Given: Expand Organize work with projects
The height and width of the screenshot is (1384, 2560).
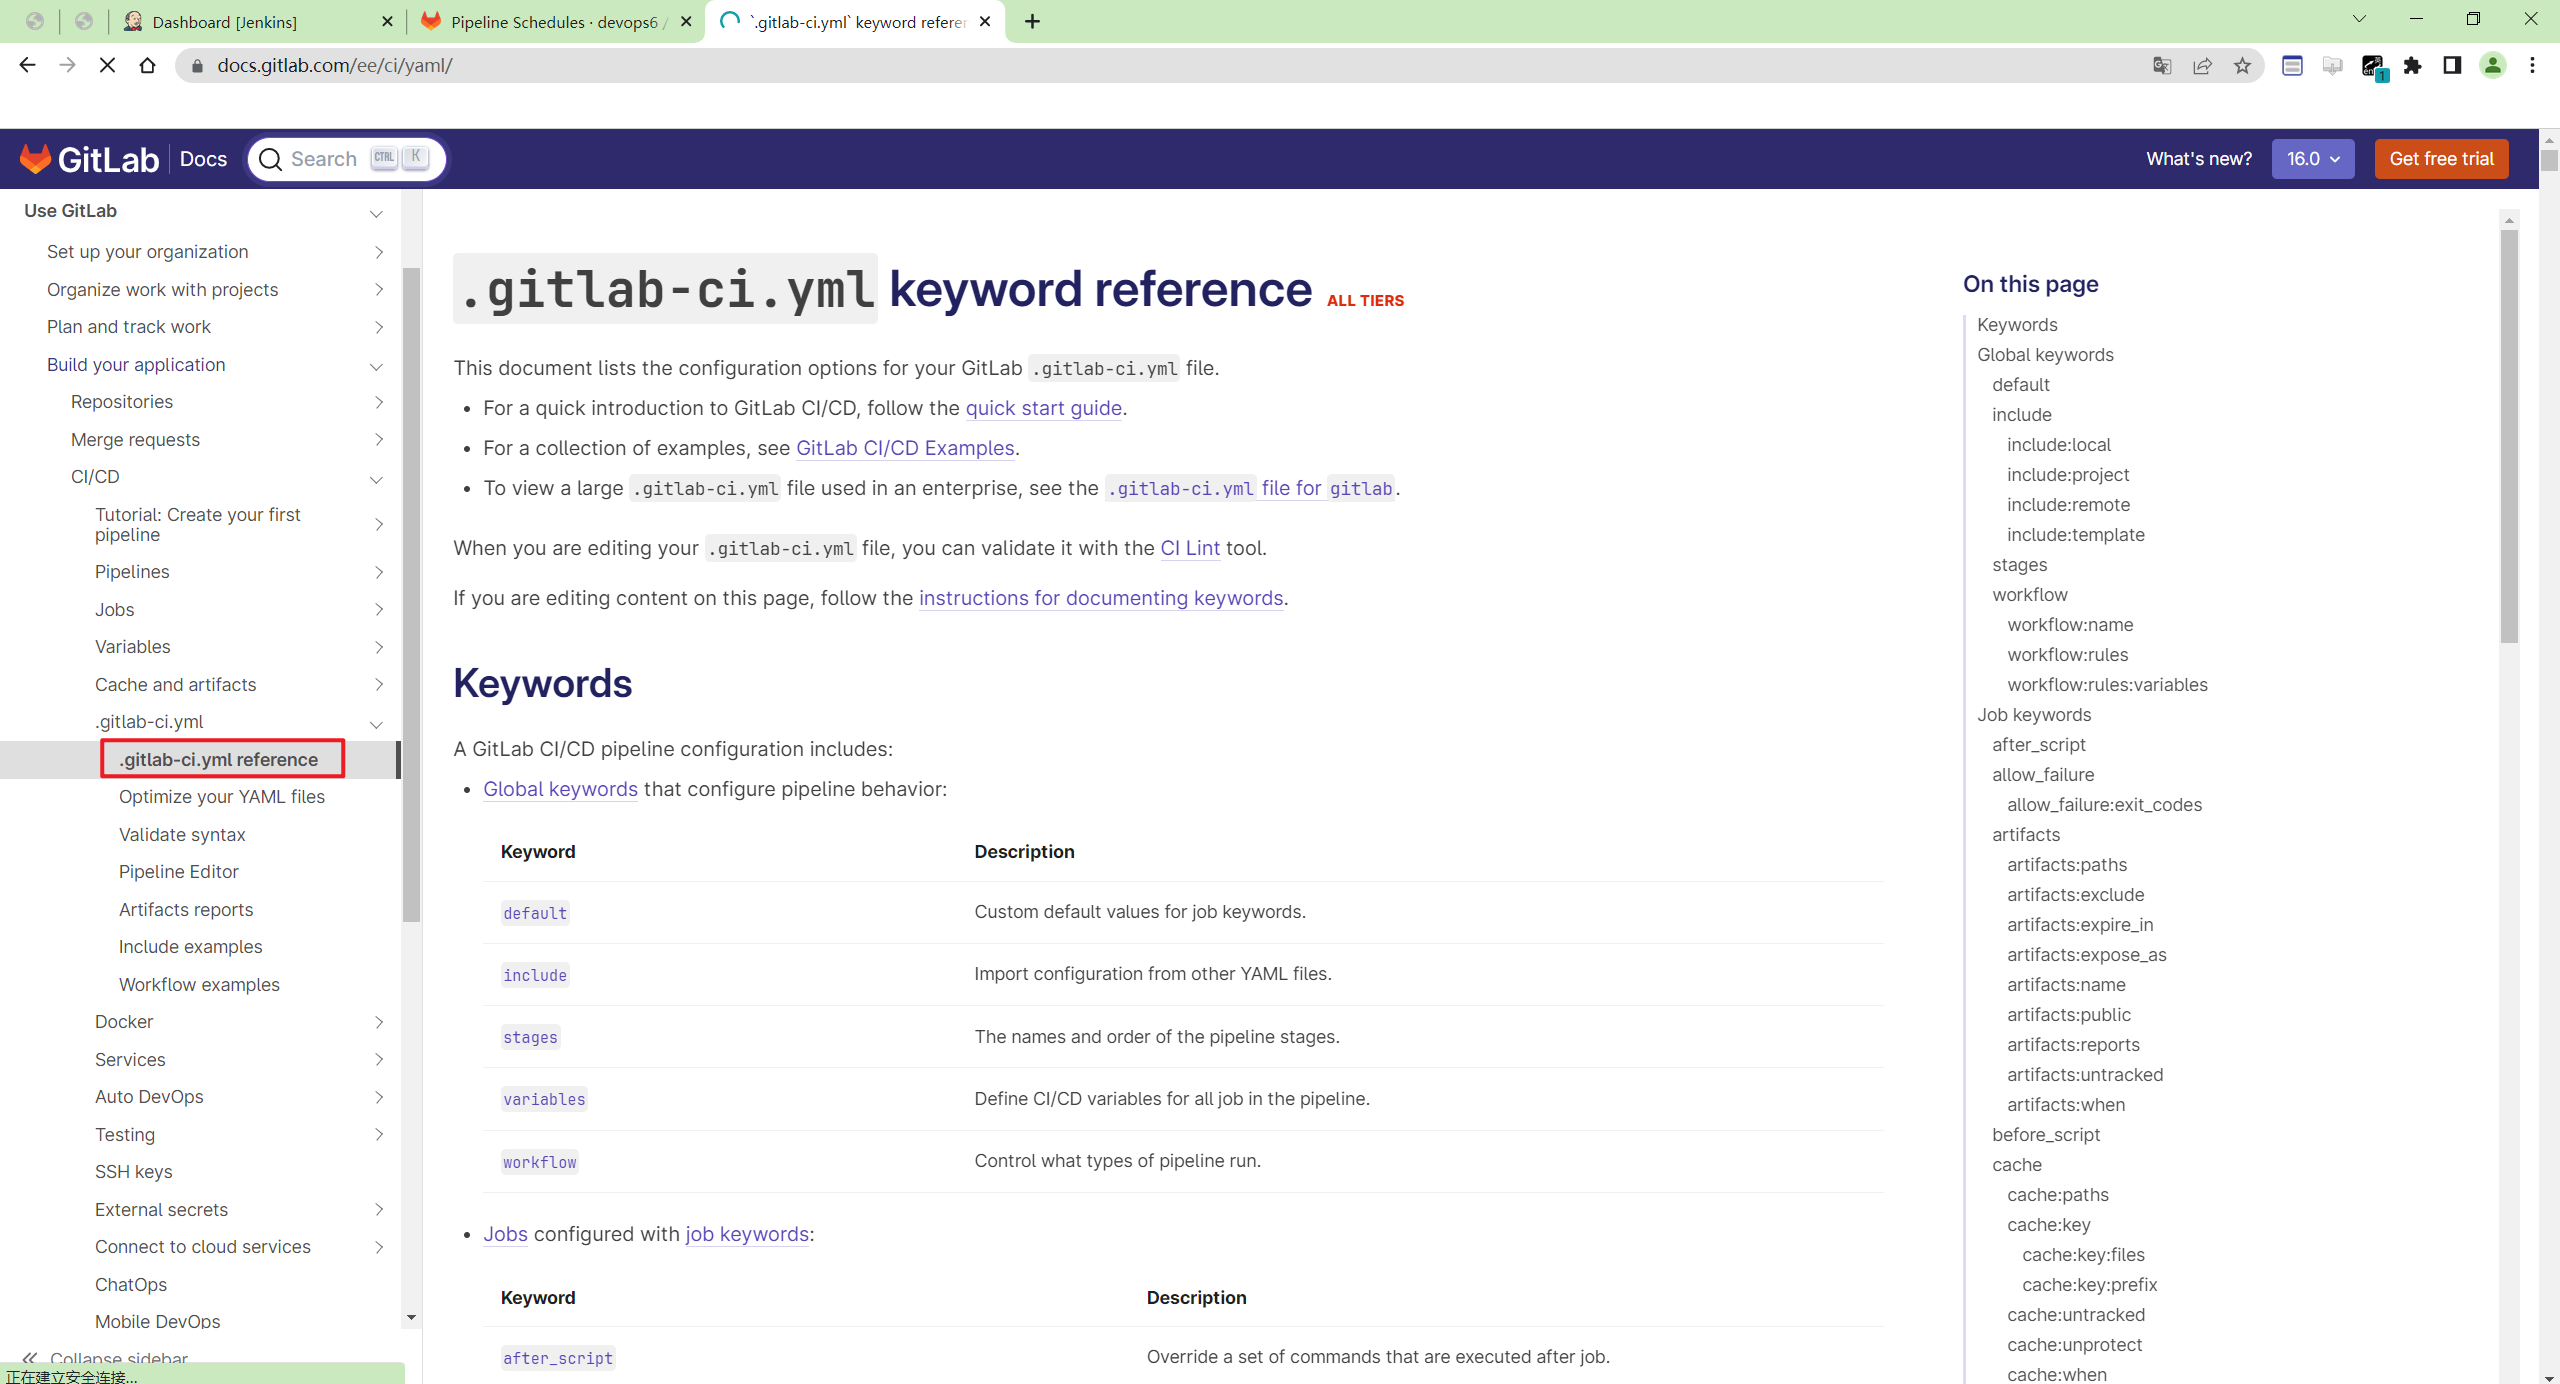Looking at the screenshot, I should (x=378, y=290).
